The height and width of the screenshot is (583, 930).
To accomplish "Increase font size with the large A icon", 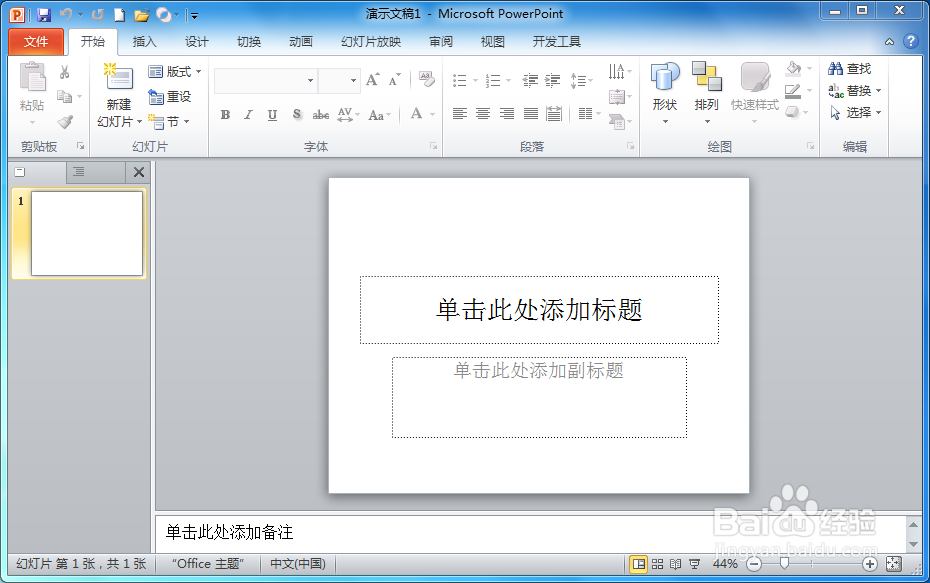I will tap(372, 79).
